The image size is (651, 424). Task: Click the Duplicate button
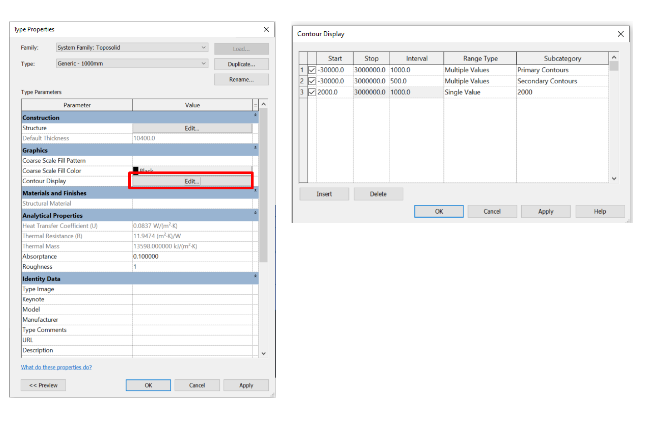(241, 64)
